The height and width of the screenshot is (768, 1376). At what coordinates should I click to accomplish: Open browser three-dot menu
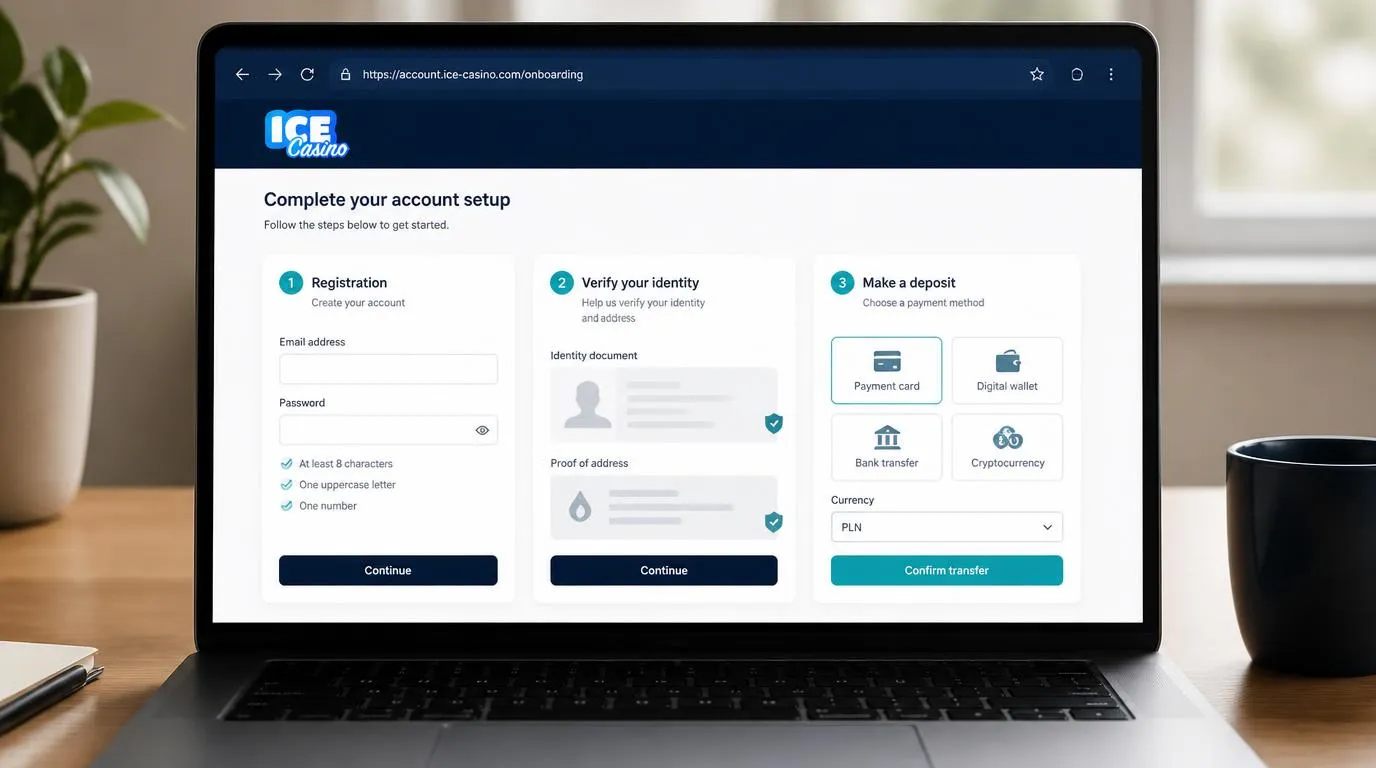pos(1111,75)
